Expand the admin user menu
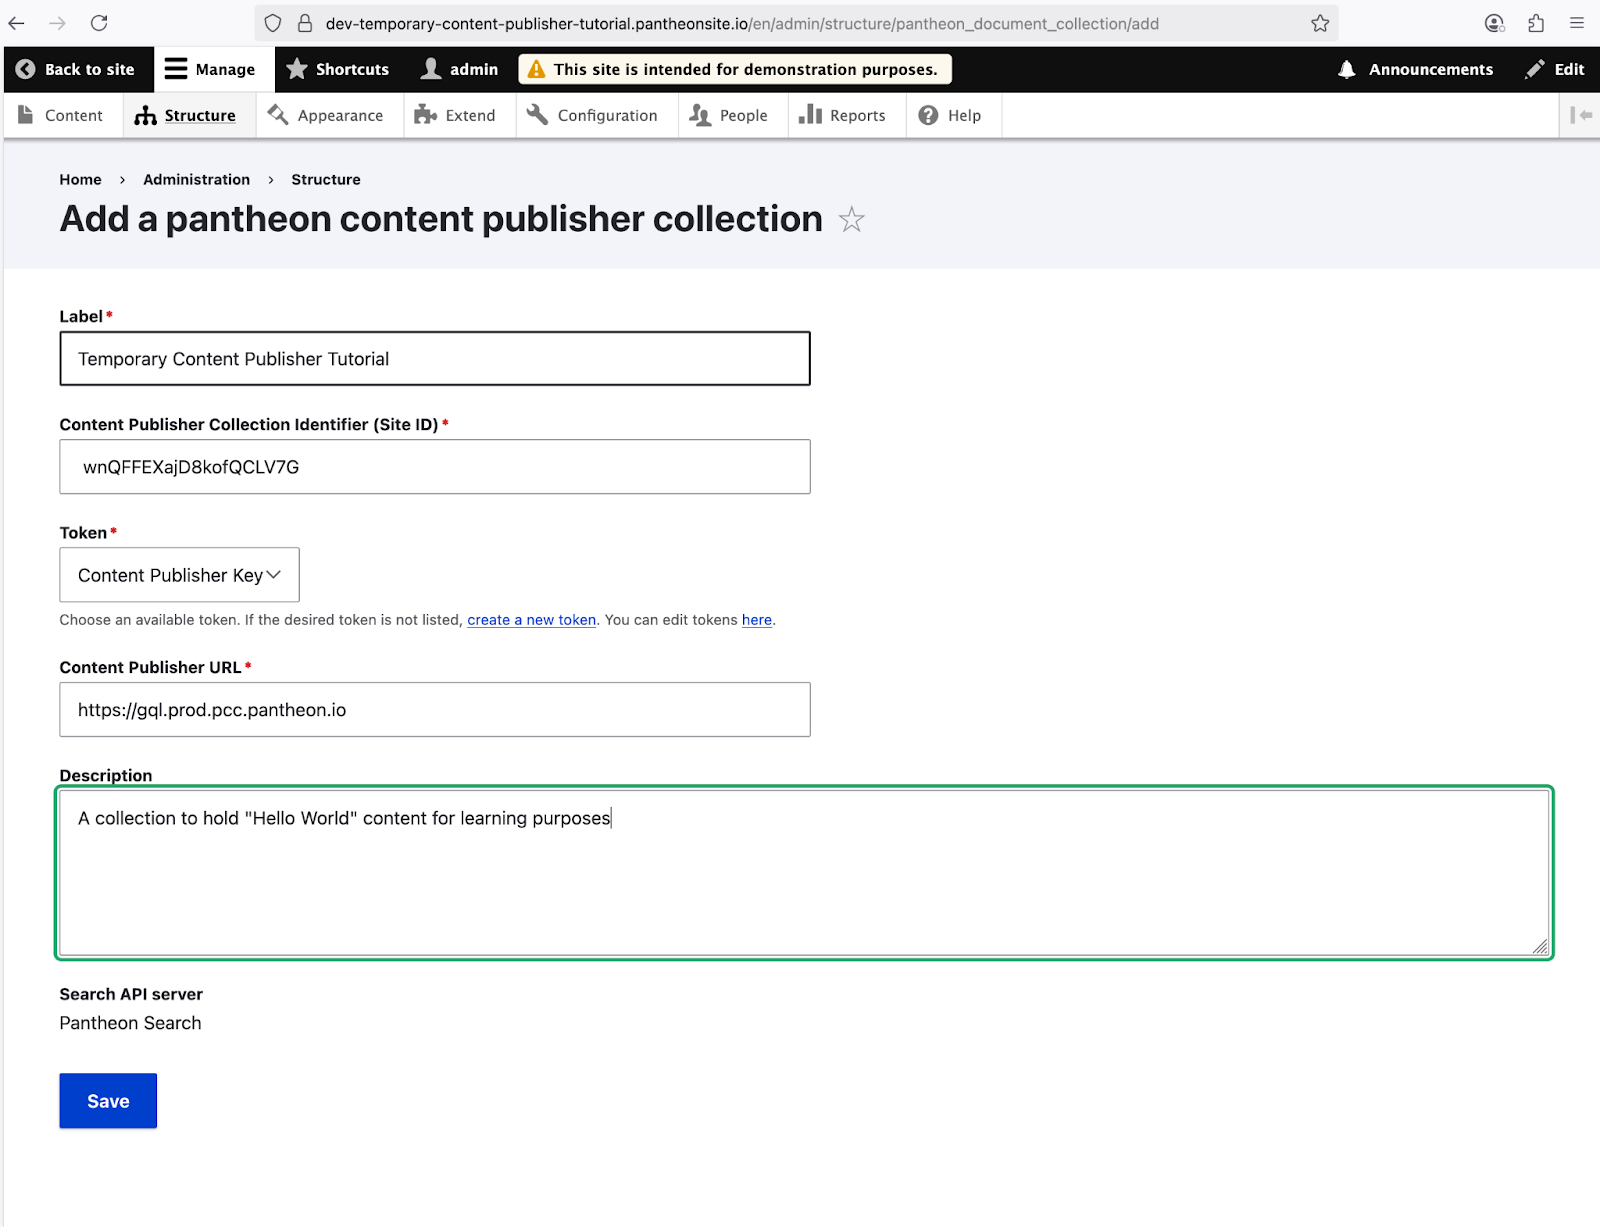Image resolution: width=1600 pixels, height=1227 pixels. point(460,69)
